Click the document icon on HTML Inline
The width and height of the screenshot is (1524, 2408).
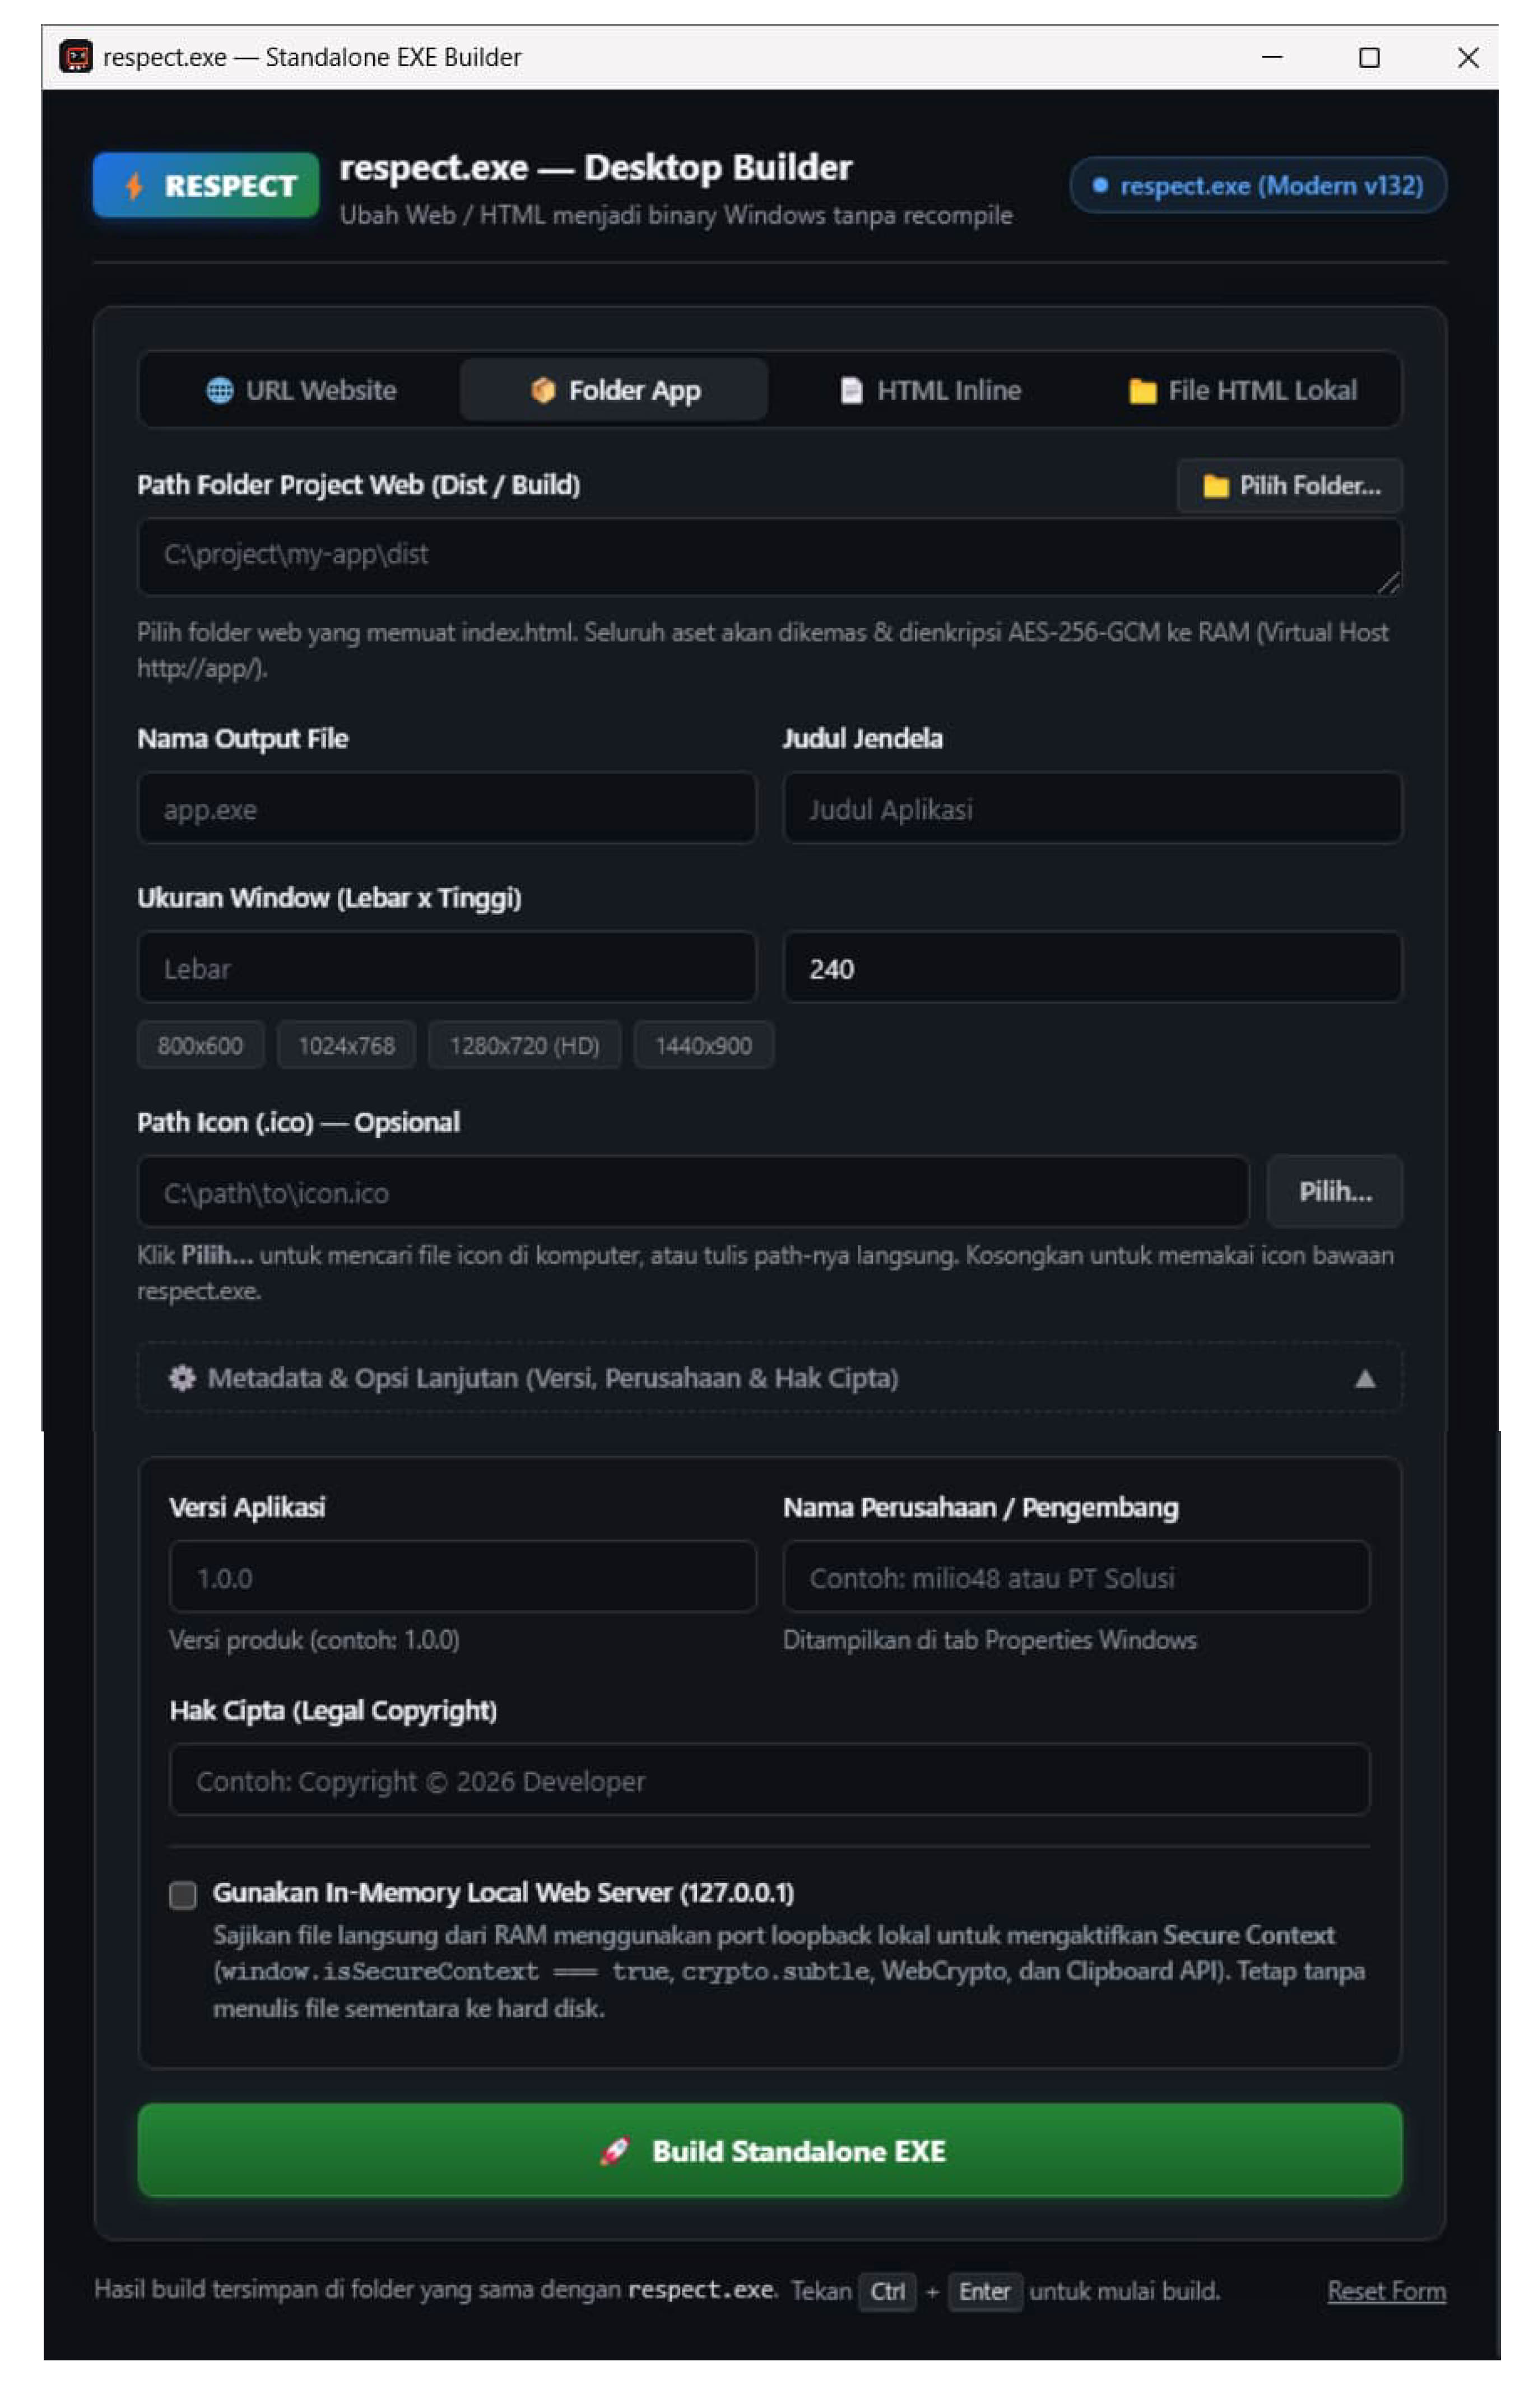pos(851,390)
